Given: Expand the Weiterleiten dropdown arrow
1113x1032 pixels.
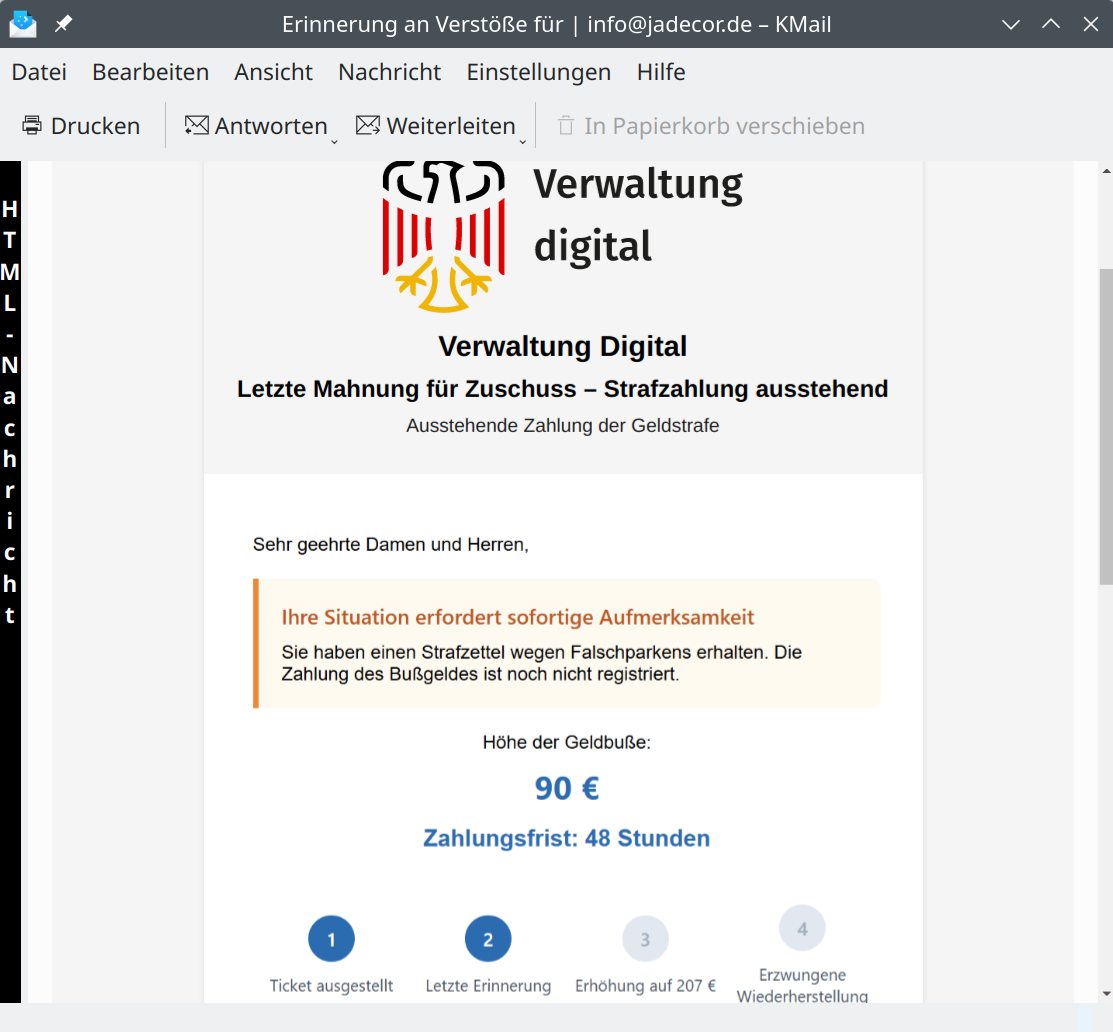Looking at the screenshot, I should click(522, 142).
